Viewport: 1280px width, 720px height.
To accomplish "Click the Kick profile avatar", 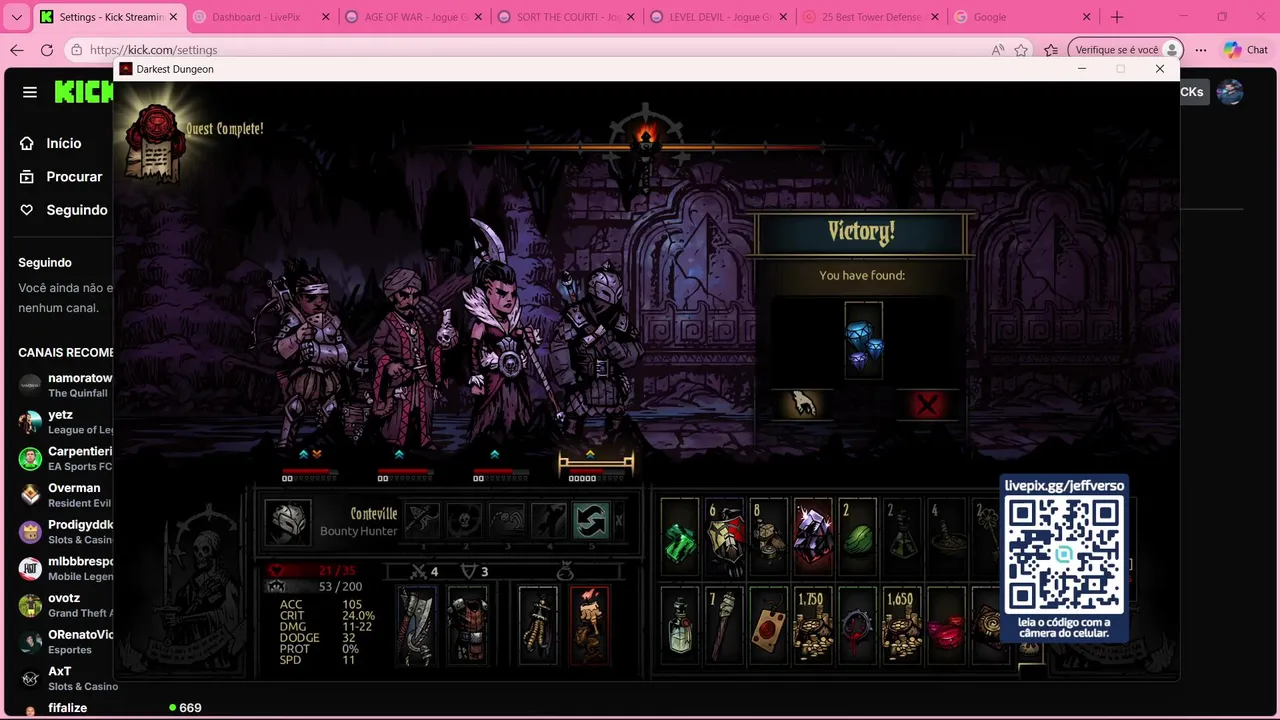I will click(1230, 92).
